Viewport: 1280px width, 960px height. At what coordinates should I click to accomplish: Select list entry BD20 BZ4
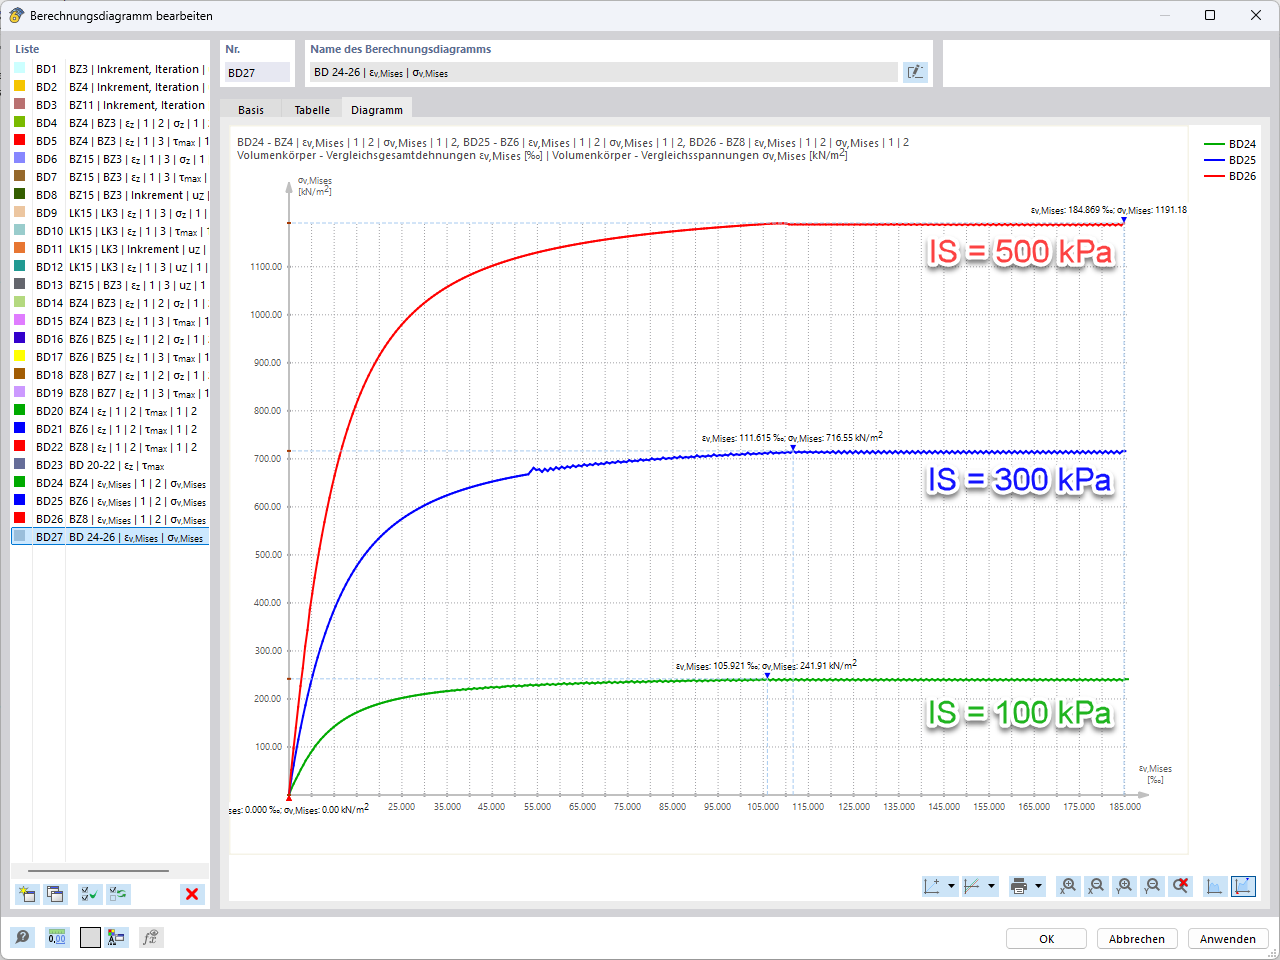click(110, 411)
